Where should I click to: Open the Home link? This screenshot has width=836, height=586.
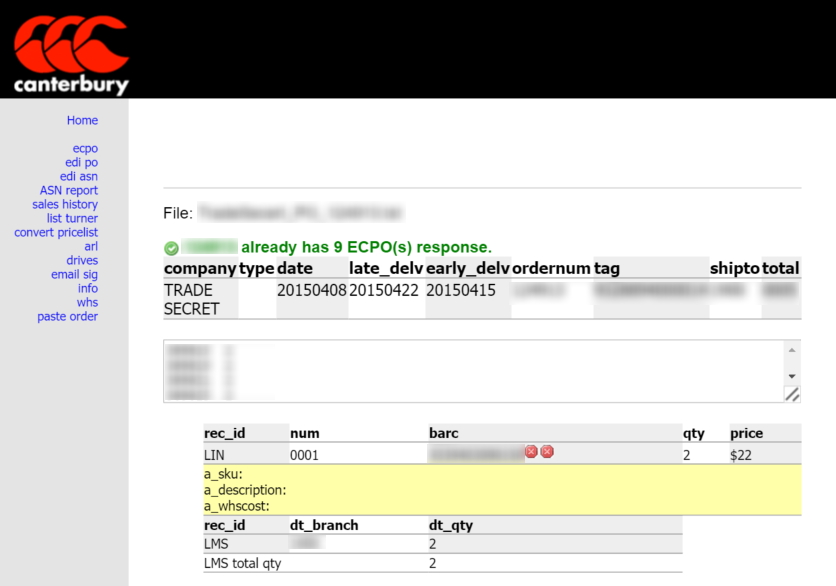pyautogui.click(x=82, y=121)
